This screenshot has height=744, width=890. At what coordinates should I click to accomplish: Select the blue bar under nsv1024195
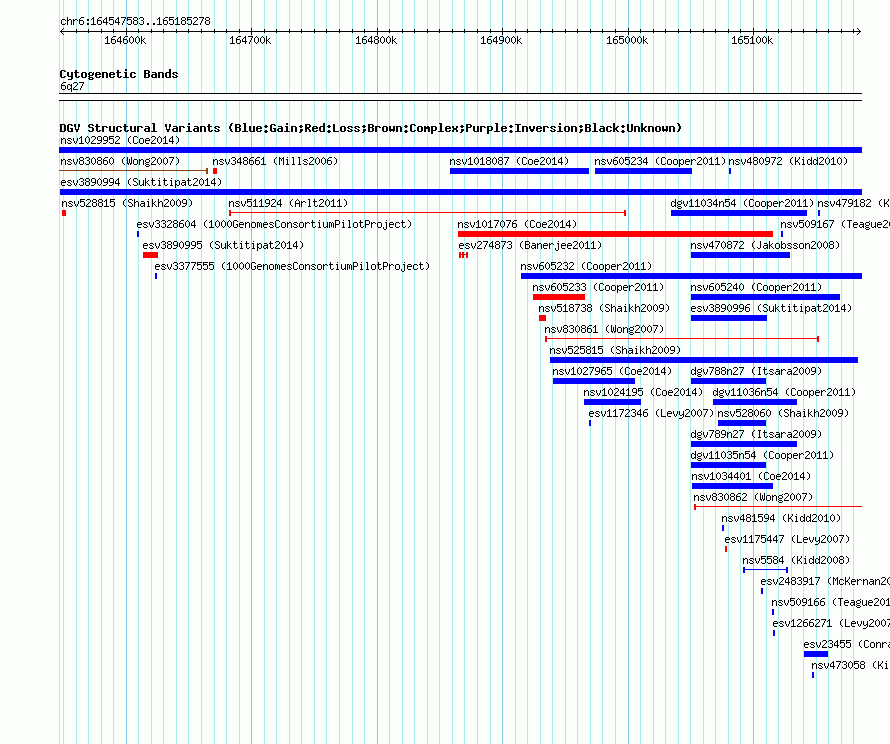click(612, 402)
